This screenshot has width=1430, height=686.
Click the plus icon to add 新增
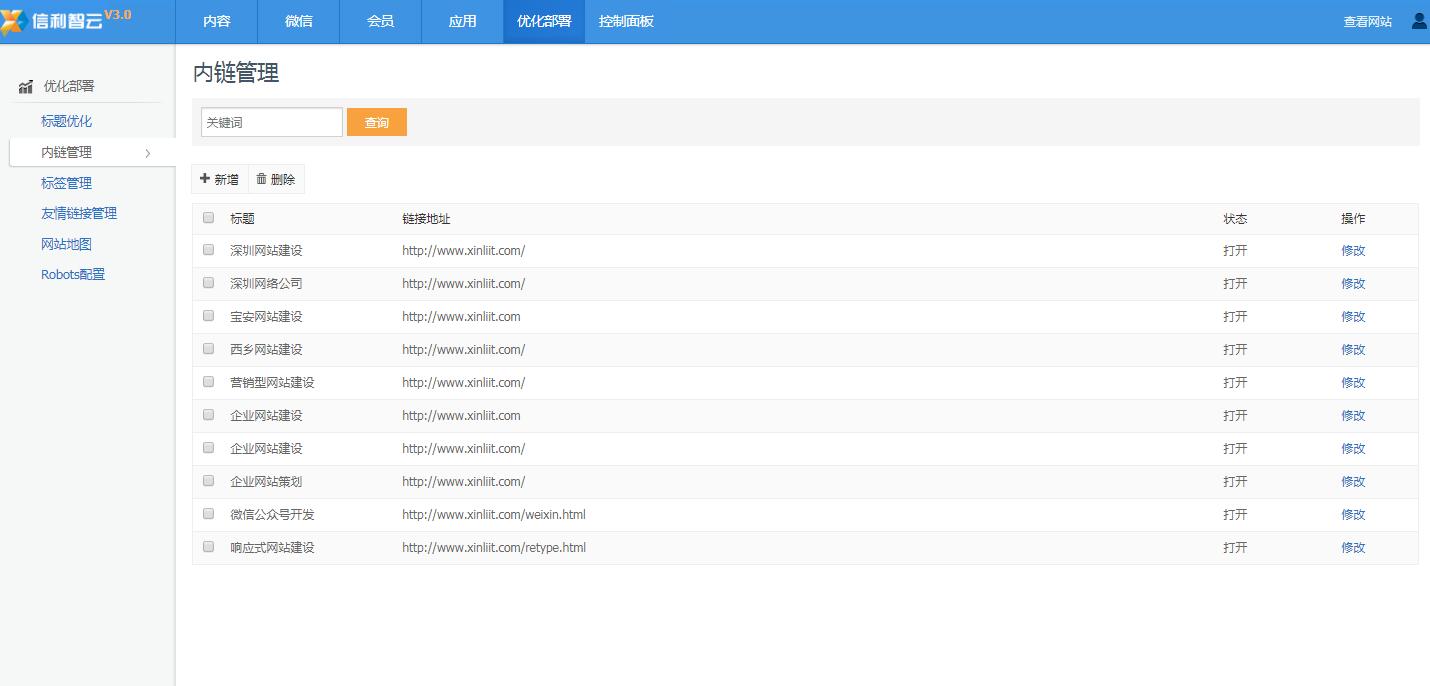pos(205,179)
